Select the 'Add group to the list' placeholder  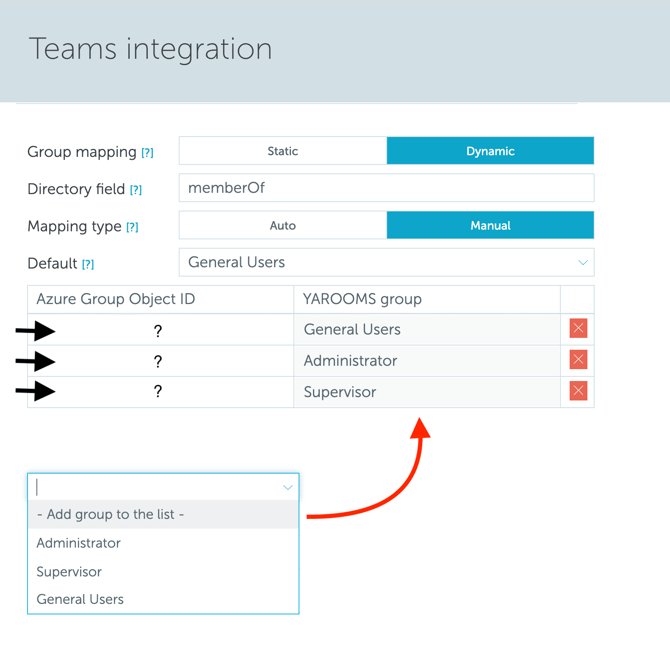[x=110, y=515]
